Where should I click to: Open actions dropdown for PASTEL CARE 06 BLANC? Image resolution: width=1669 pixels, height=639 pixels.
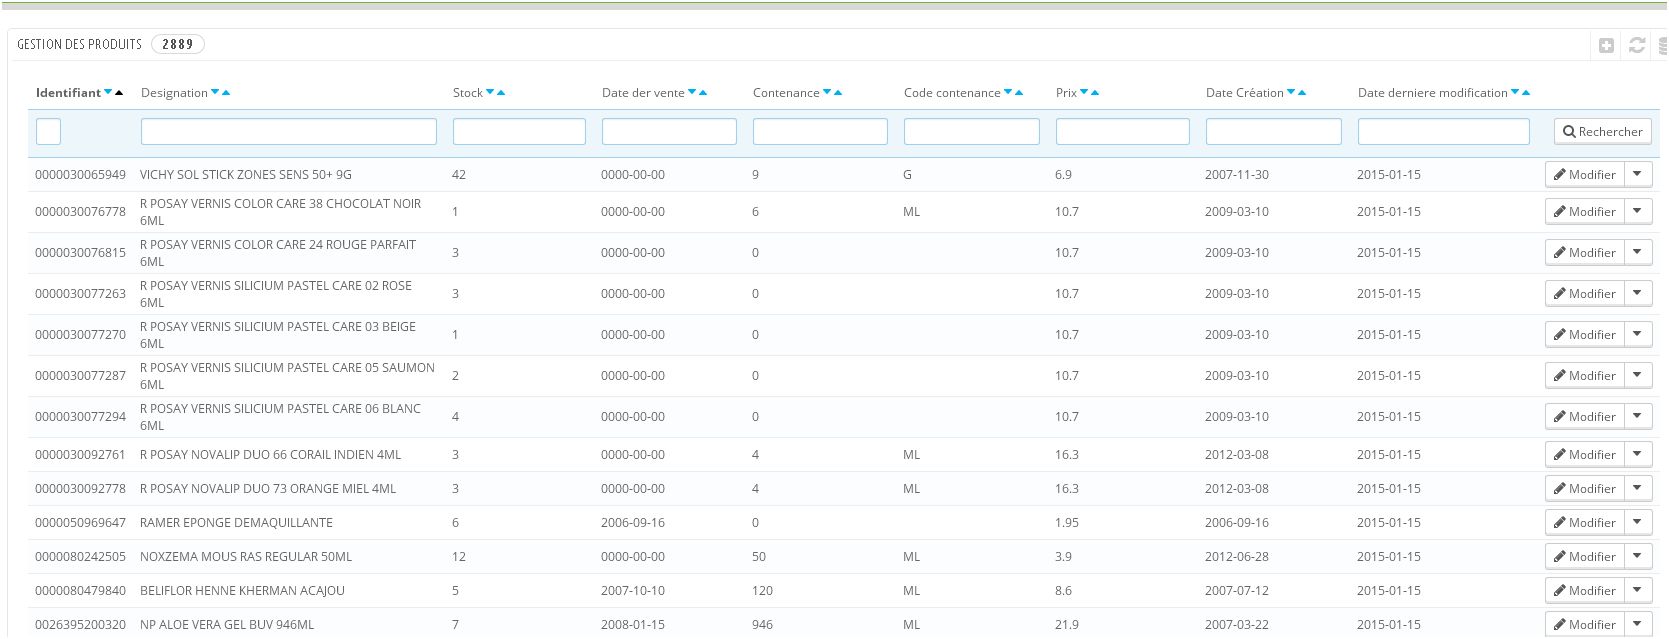[1638, 416]
